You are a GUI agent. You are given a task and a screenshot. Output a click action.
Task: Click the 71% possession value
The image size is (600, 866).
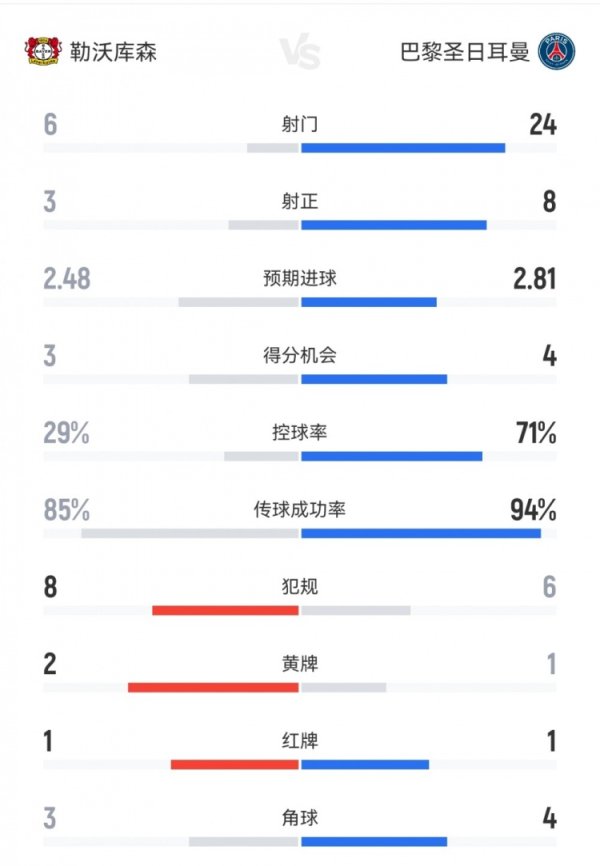[x=534, y=433]
